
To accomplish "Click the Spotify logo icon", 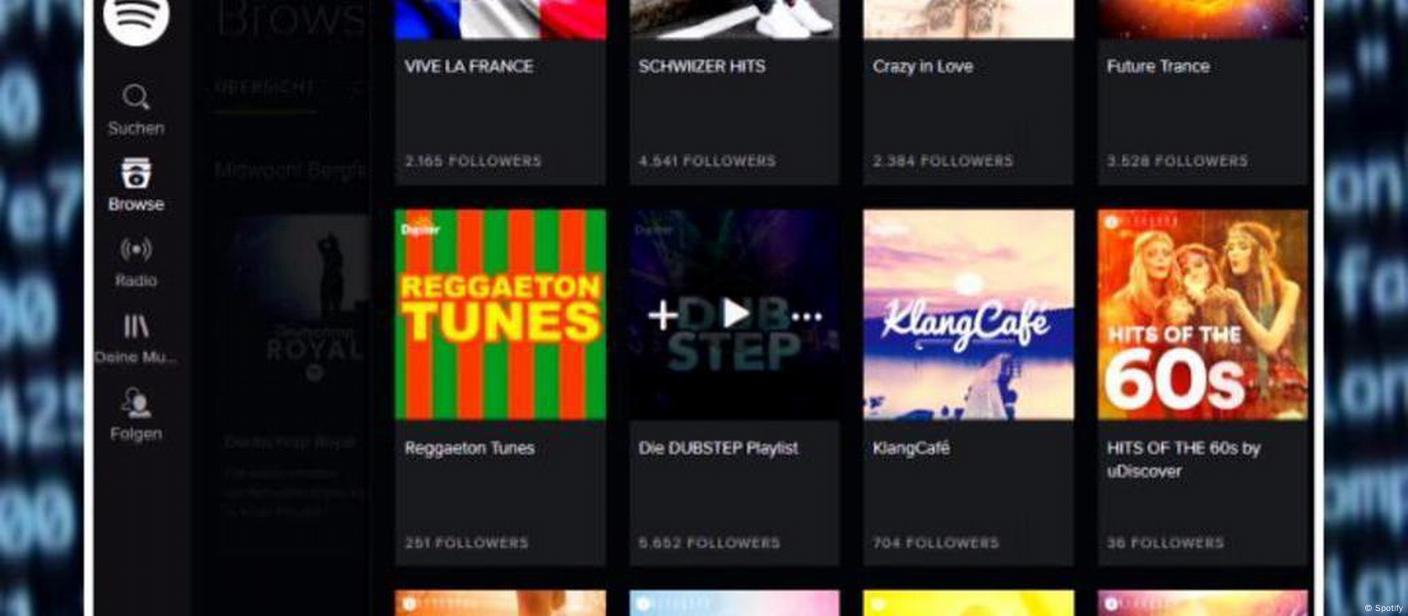I will [136, 18].
